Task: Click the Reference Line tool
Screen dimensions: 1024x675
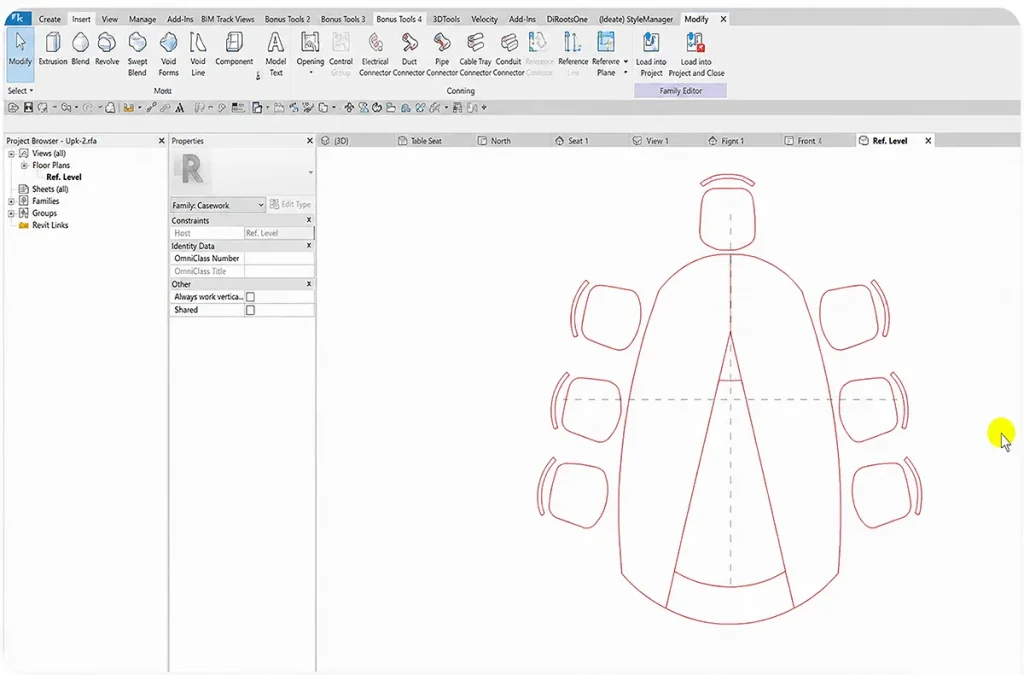Action: (573, 54)
